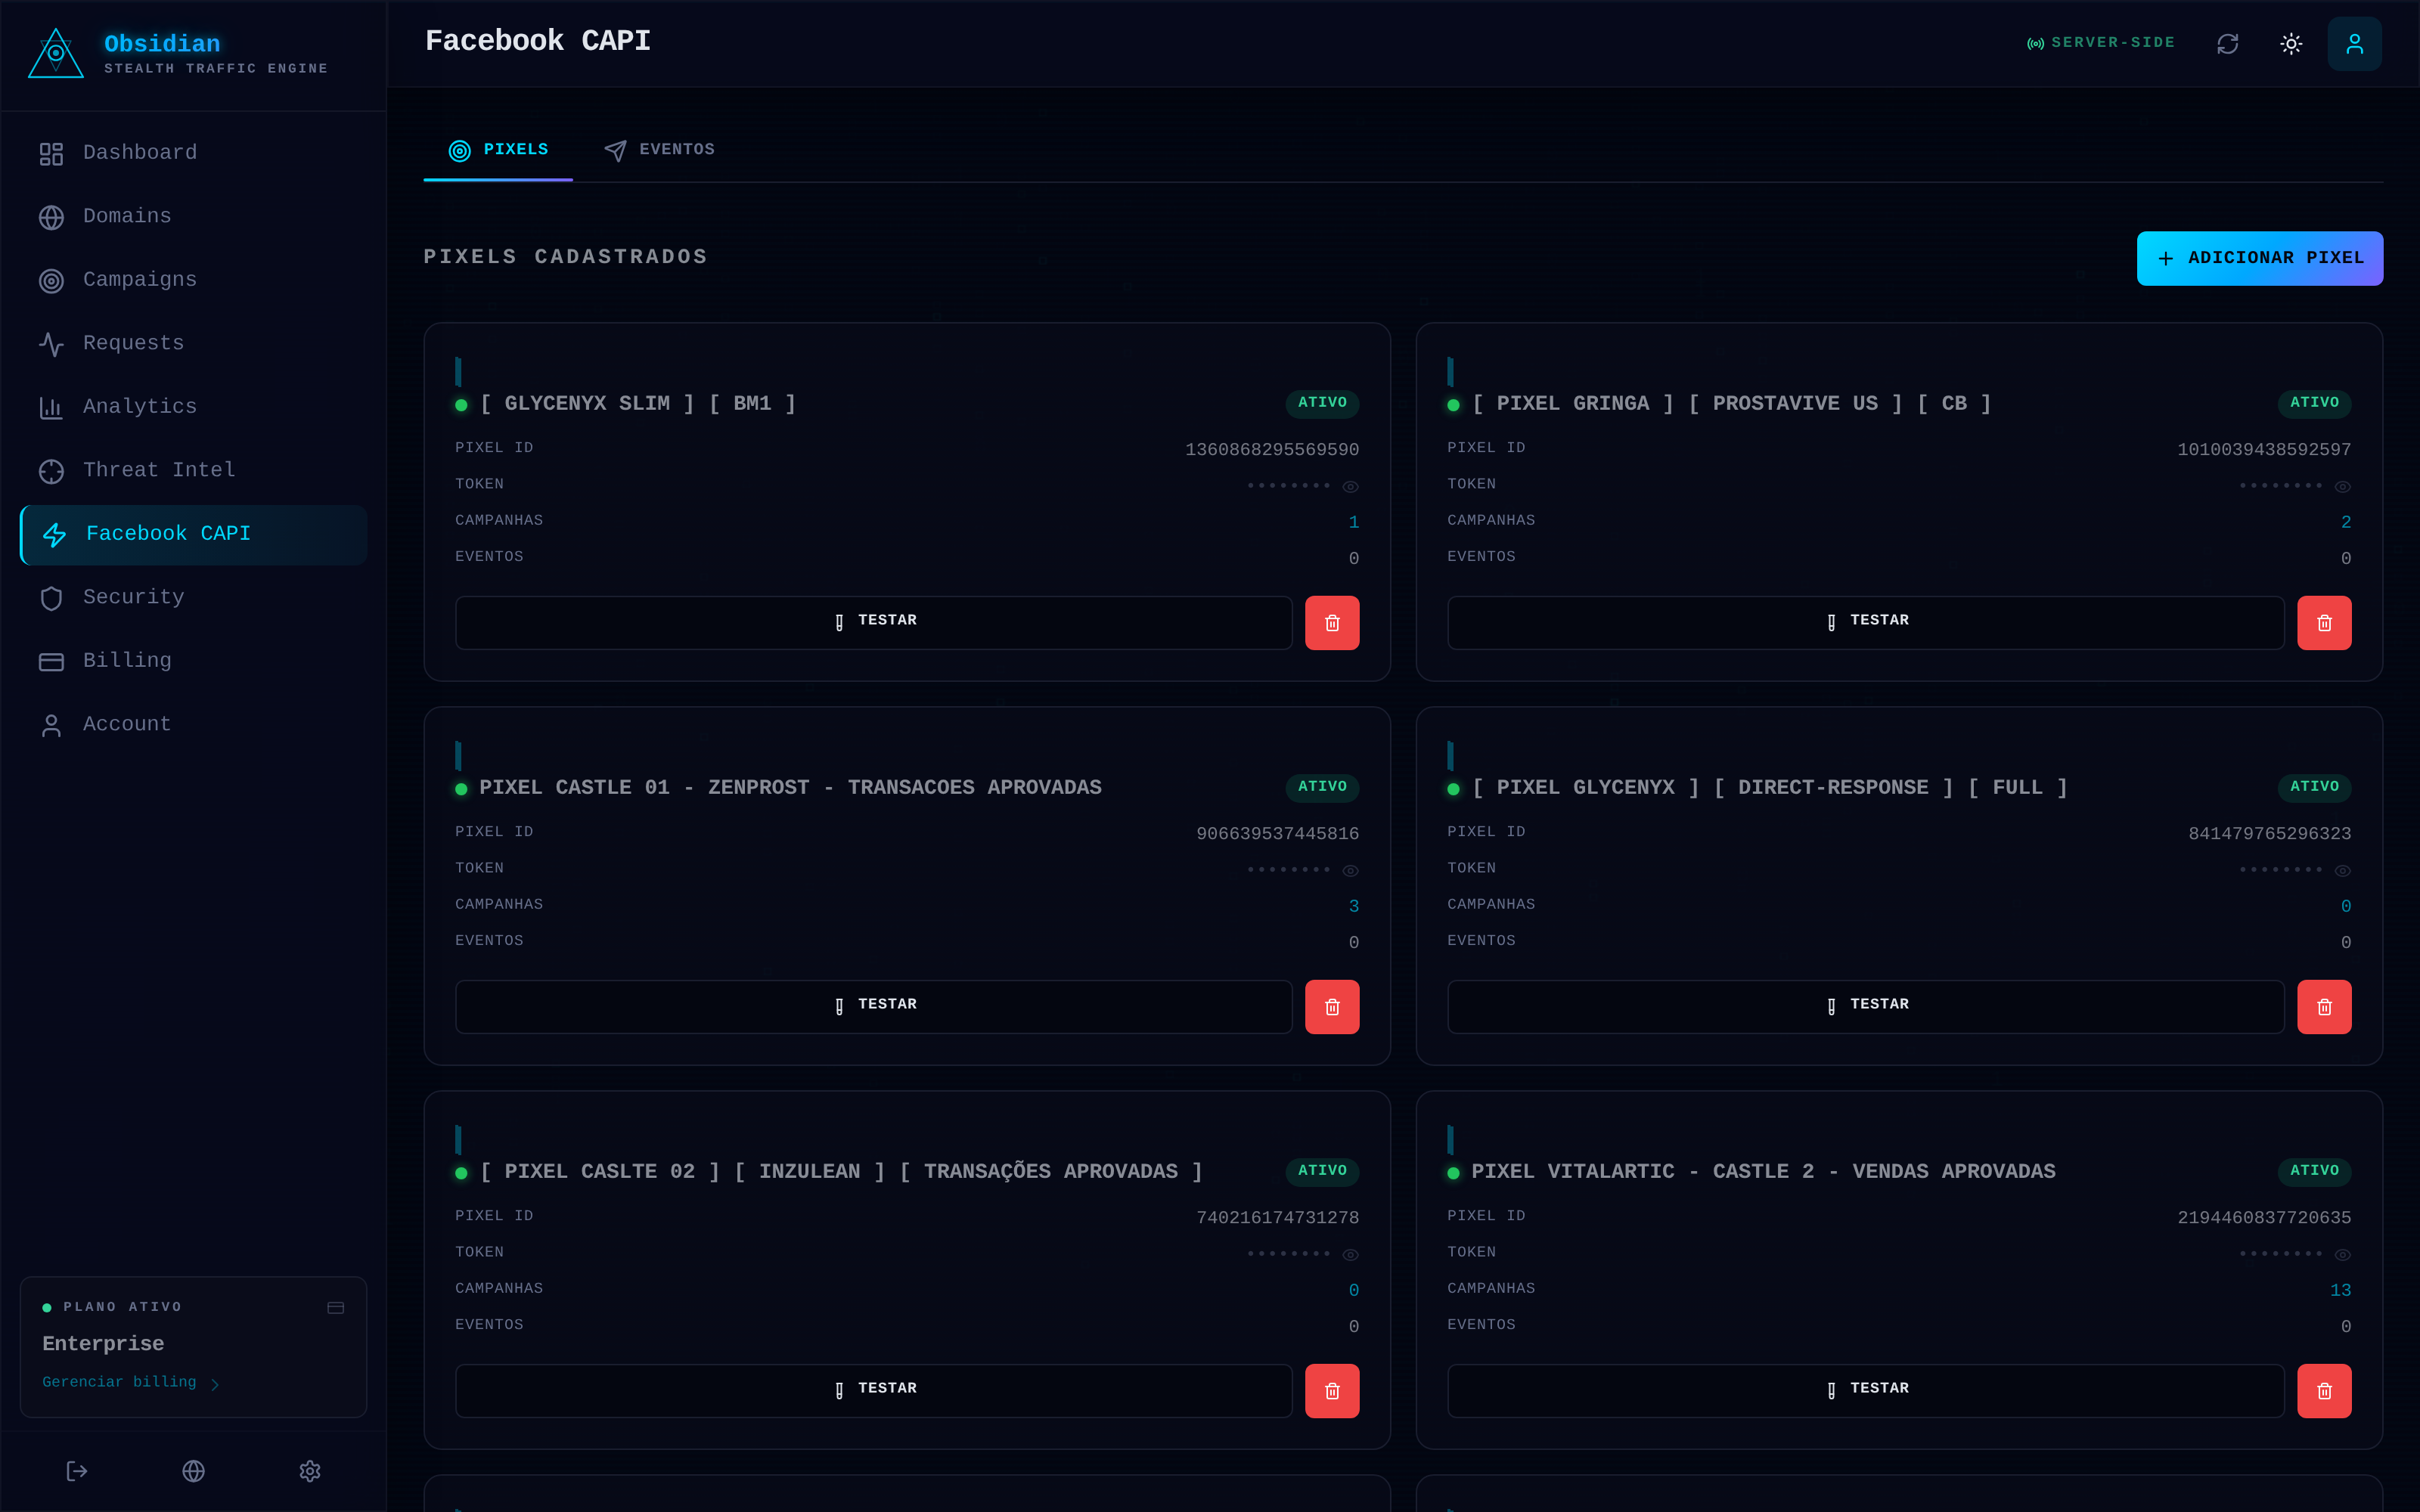Test Pixel Vitalartic Castle 2
Image resolution: width=2420 pixels, height=1512 pixels.
click(x=1866, y=1390)
